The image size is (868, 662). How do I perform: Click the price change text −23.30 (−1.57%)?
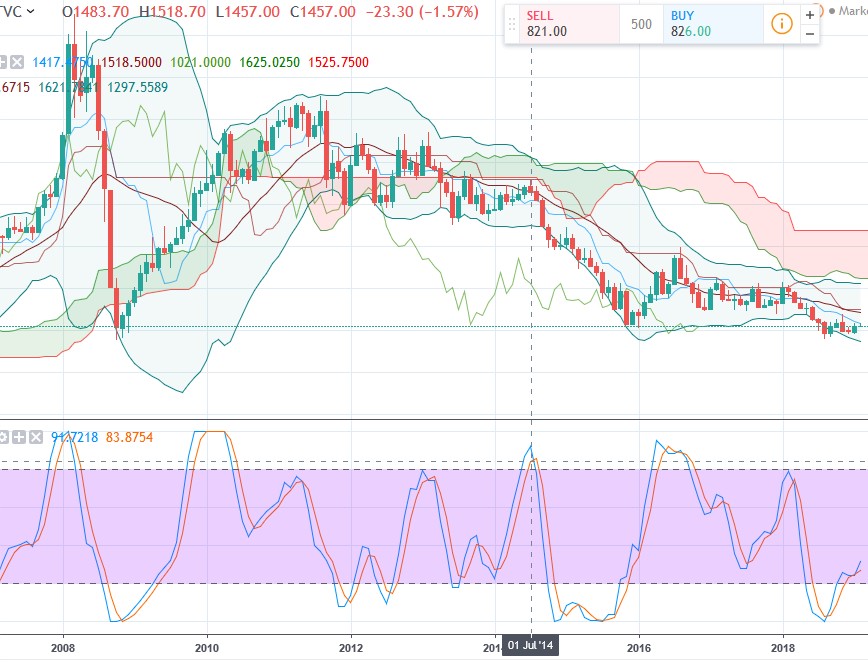[422, 12]
